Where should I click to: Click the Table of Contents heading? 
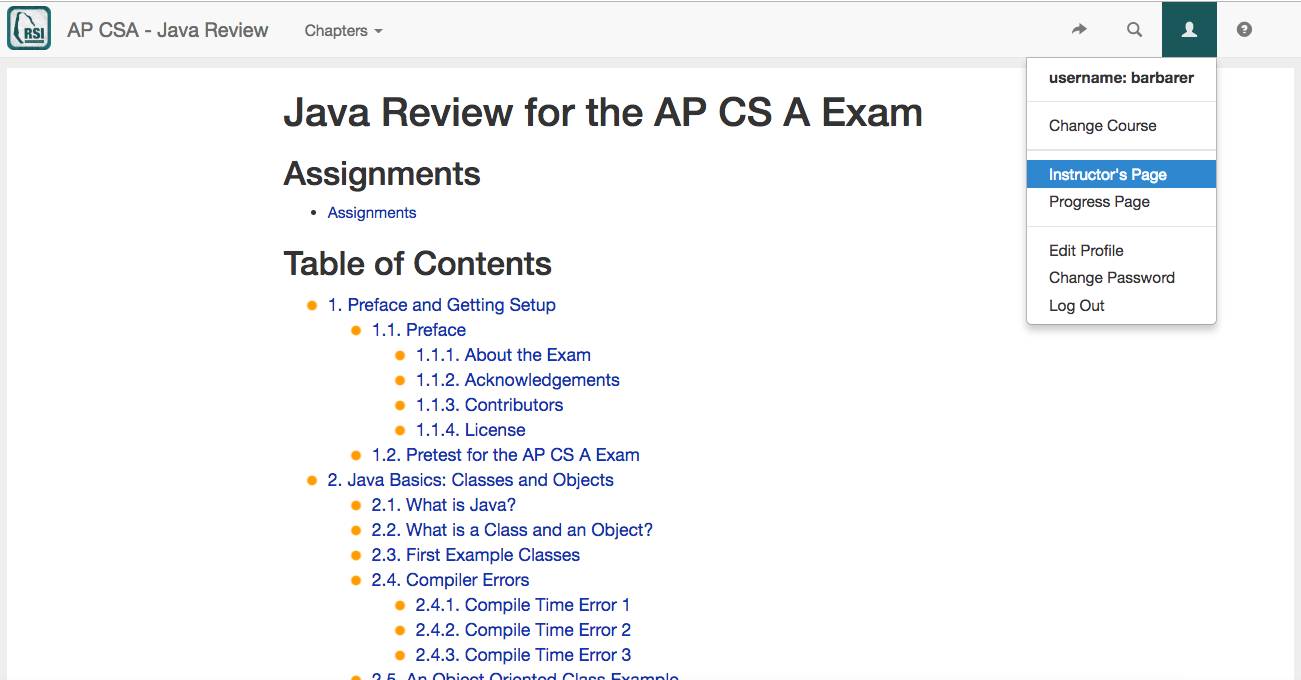418,264
